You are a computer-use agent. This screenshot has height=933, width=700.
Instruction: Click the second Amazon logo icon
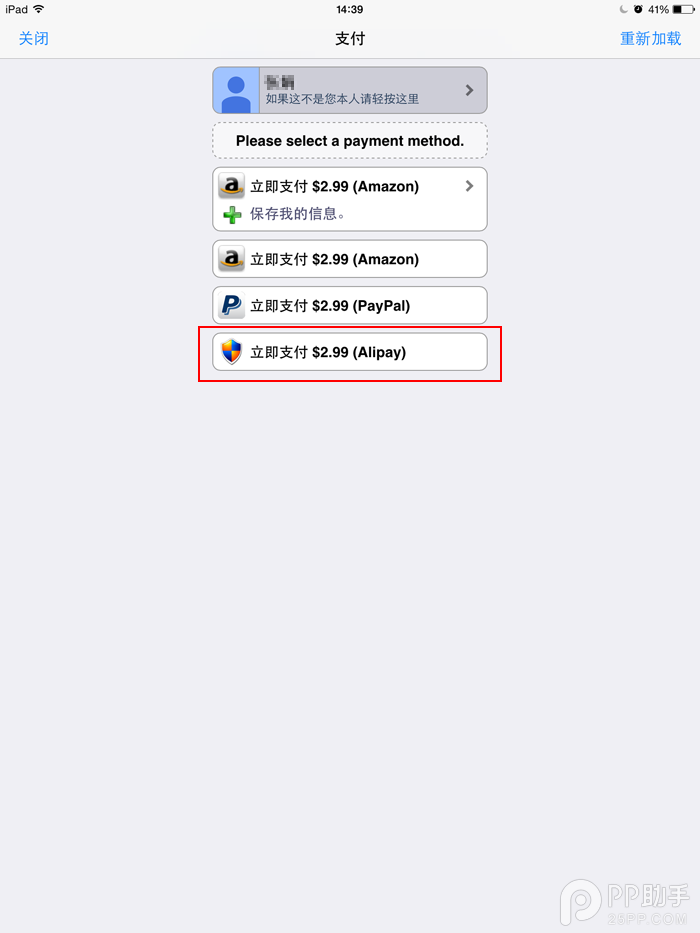pos(232,259)
